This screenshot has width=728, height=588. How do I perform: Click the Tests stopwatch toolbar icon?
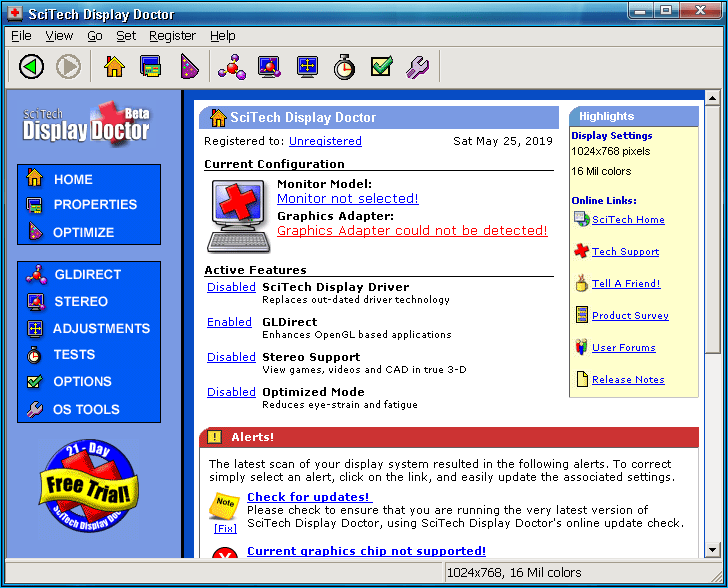[344, 67]
